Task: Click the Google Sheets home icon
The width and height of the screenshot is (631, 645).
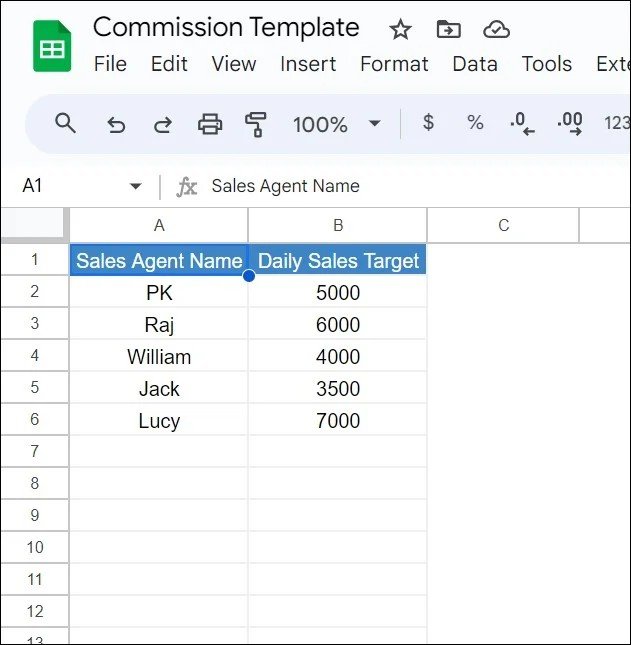Action: pyautogui.click(x=52, y=46)
